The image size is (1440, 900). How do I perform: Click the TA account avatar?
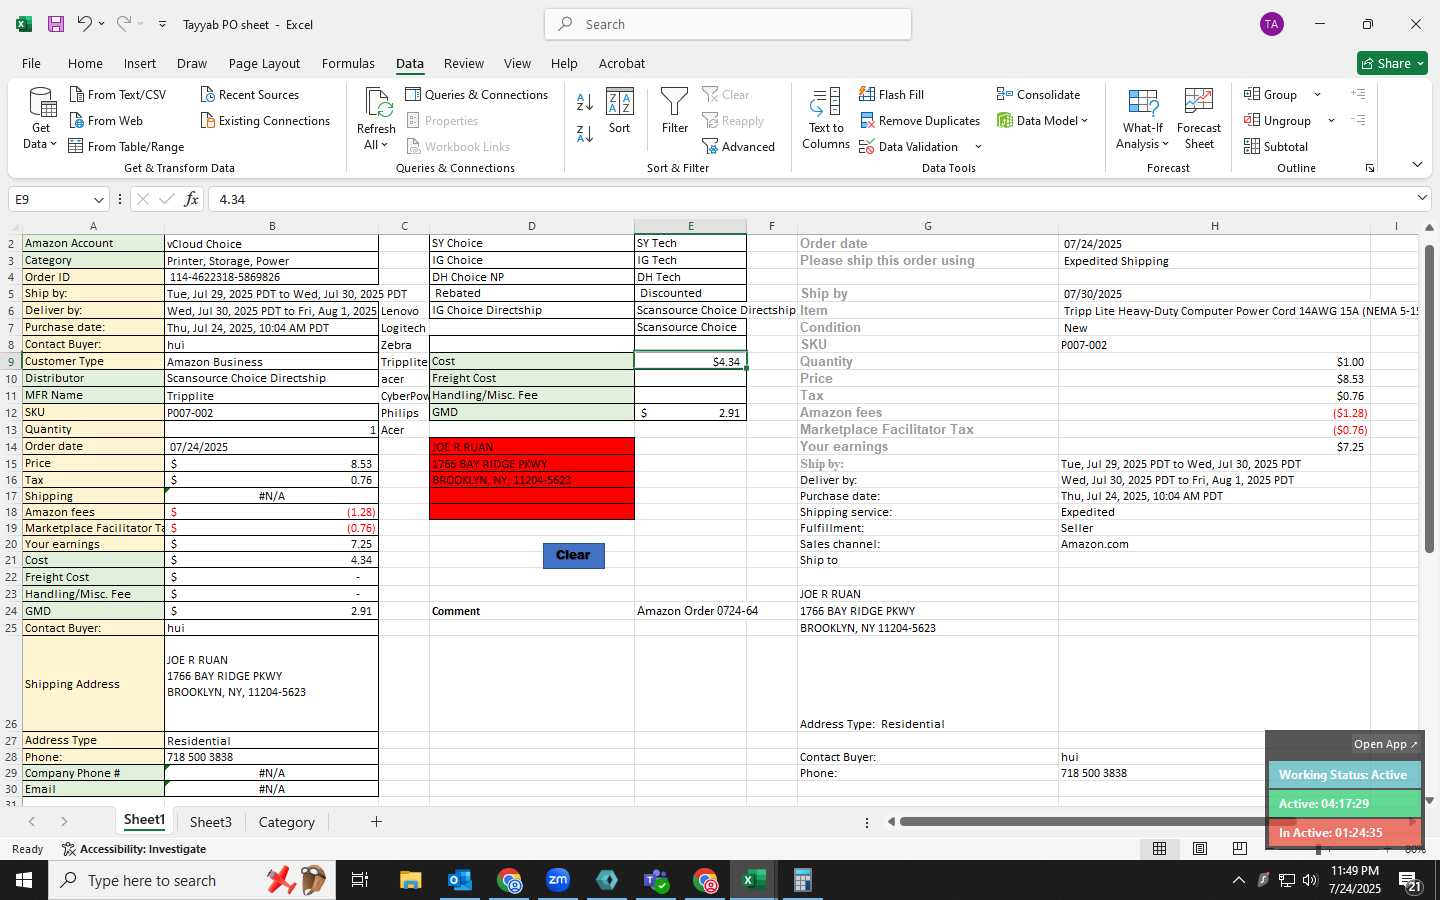tap(1272, 24)
